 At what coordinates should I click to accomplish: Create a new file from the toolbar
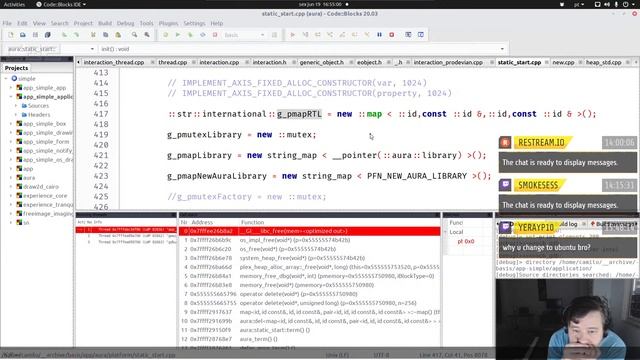[x=11, y=35]
